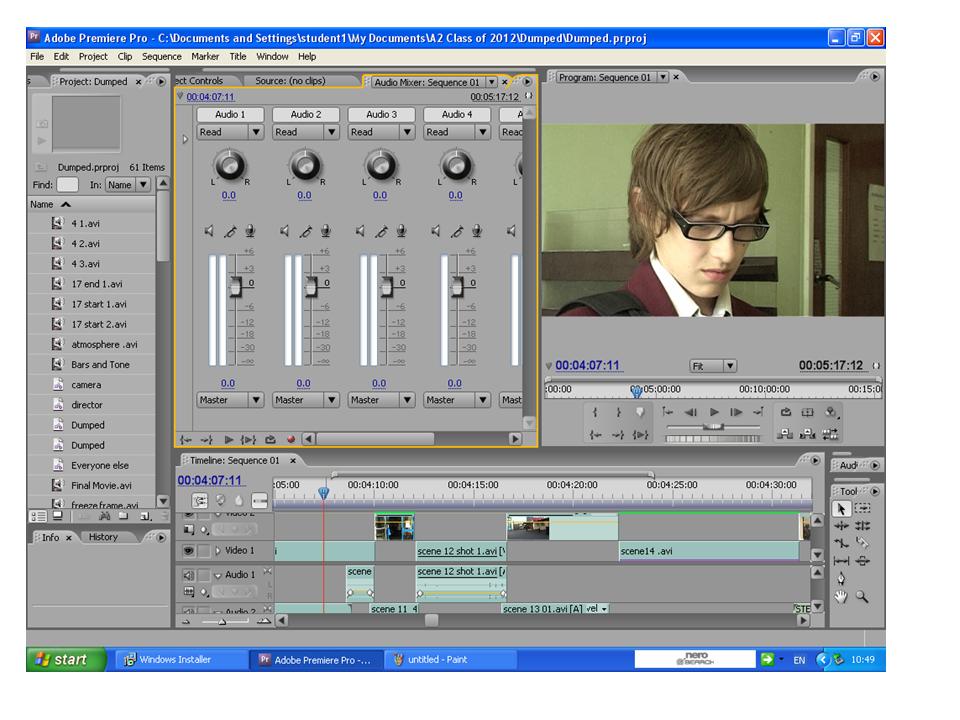The image size is (960, 720).
Task: Open the Project menu
Action: (93, 56)
